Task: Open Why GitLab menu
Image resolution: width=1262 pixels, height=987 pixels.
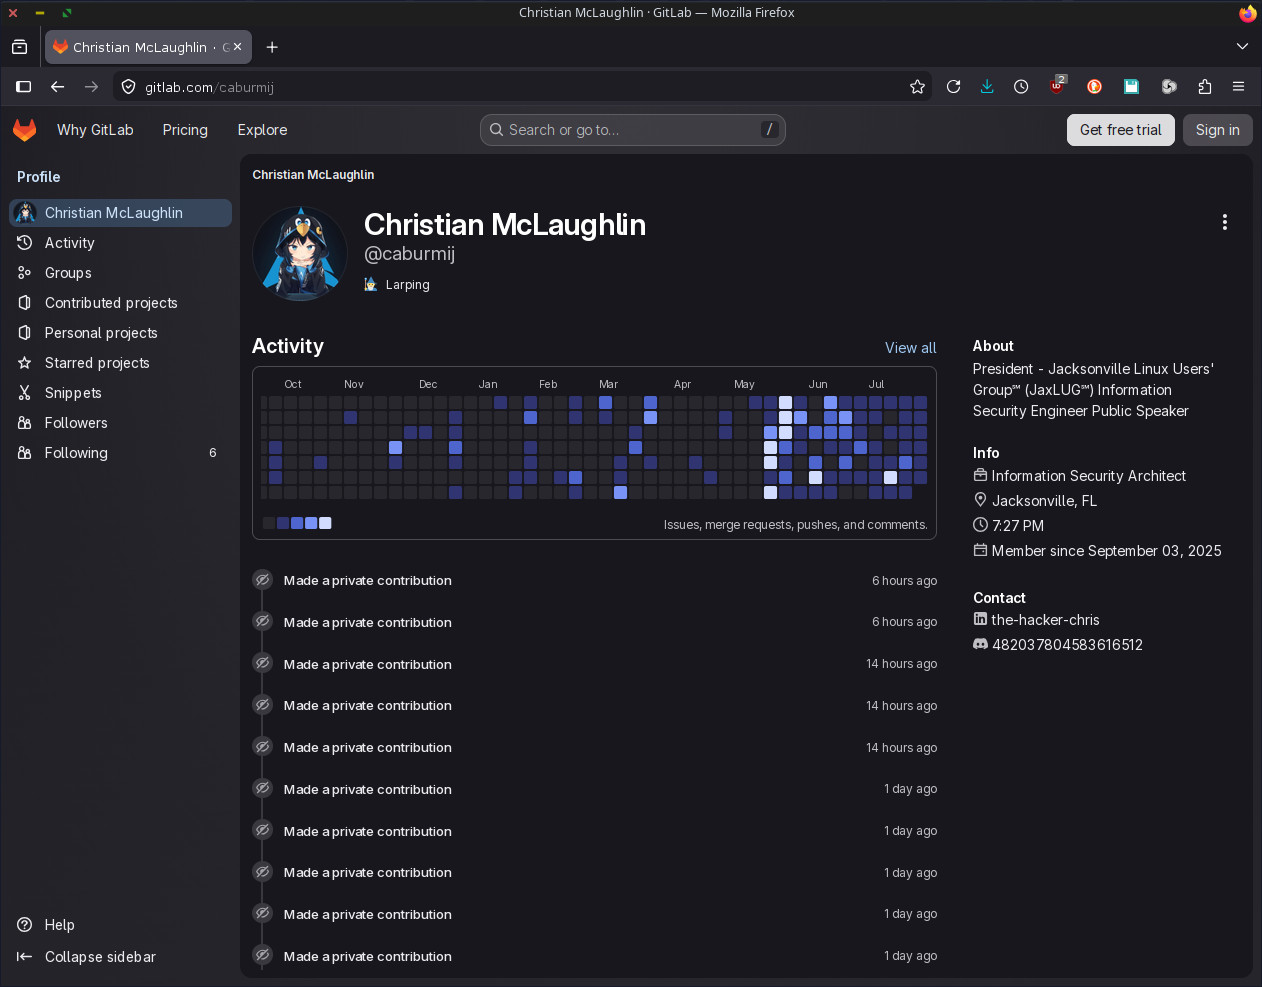Action: (95, 130)
